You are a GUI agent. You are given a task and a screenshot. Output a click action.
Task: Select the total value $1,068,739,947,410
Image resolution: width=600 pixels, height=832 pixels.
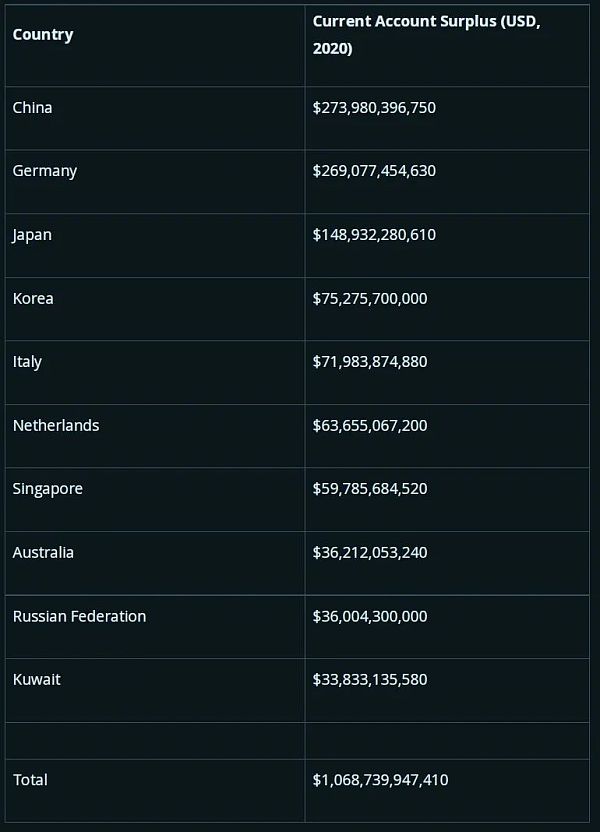click(x=381, y=779)
